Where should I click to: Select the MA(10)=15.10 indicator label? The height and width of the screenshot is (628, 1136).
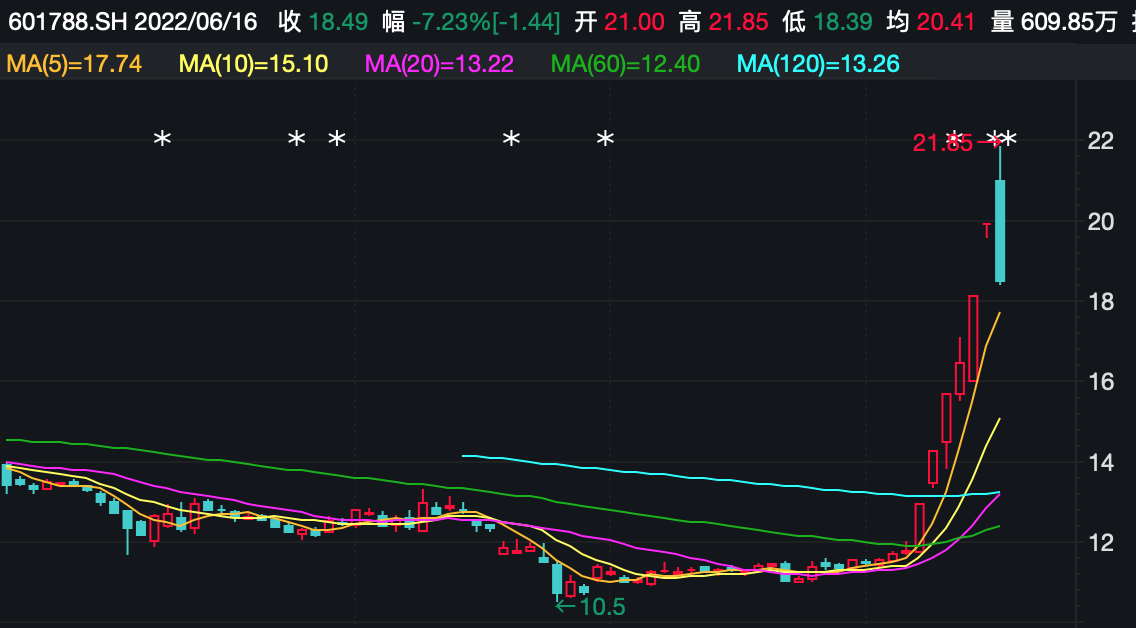(x=254, y=64)
